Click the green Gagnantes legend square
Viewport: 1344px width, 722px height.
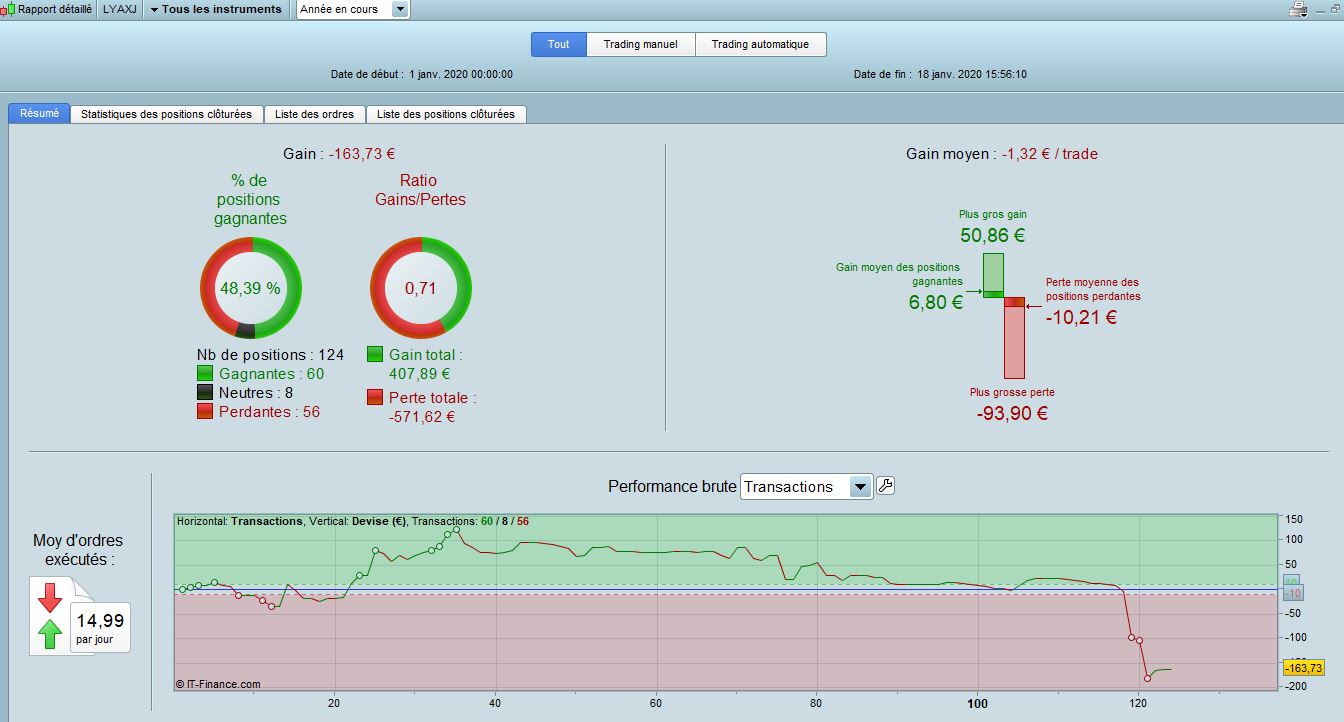[205, 374]
